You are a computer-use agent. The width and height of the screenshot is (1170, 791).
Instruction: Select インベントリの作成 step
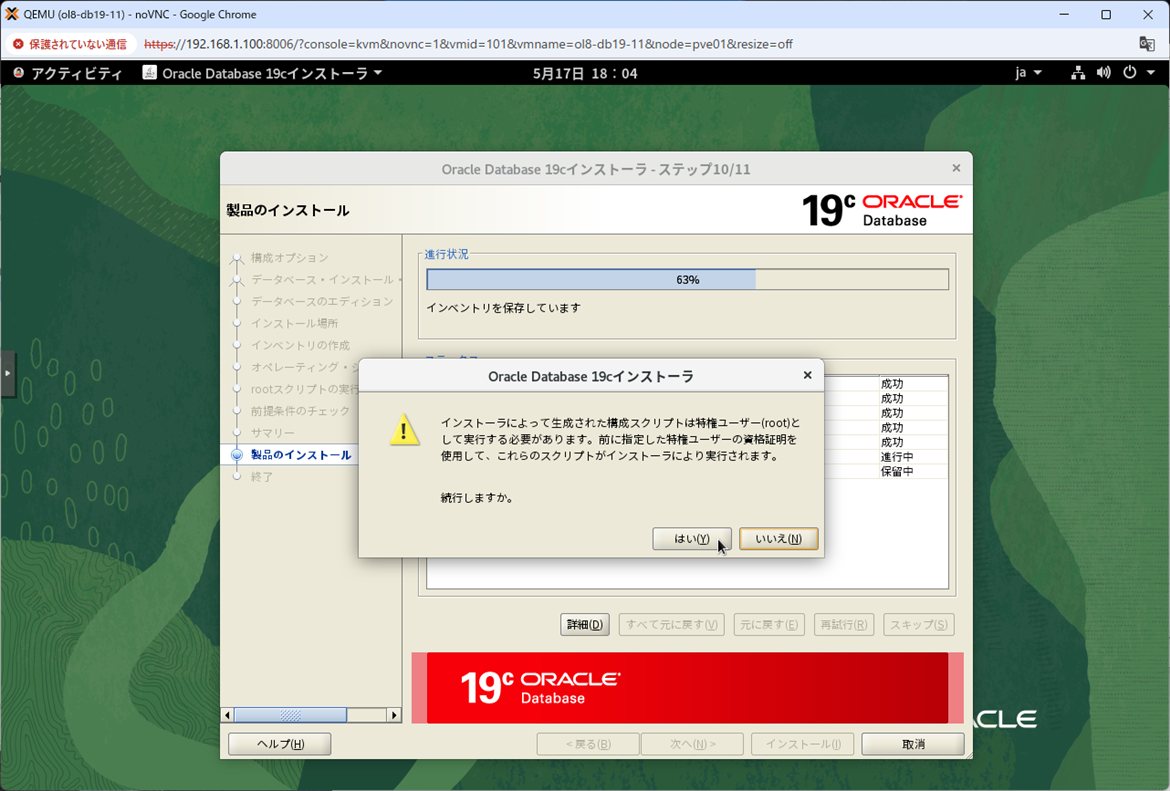point(300,345)
